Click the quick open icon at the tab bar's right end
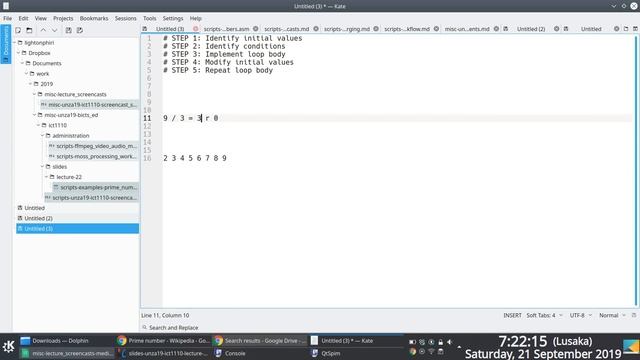Image resolution: width=640 pixels, height=360 pixels. [x=626, y=29]
